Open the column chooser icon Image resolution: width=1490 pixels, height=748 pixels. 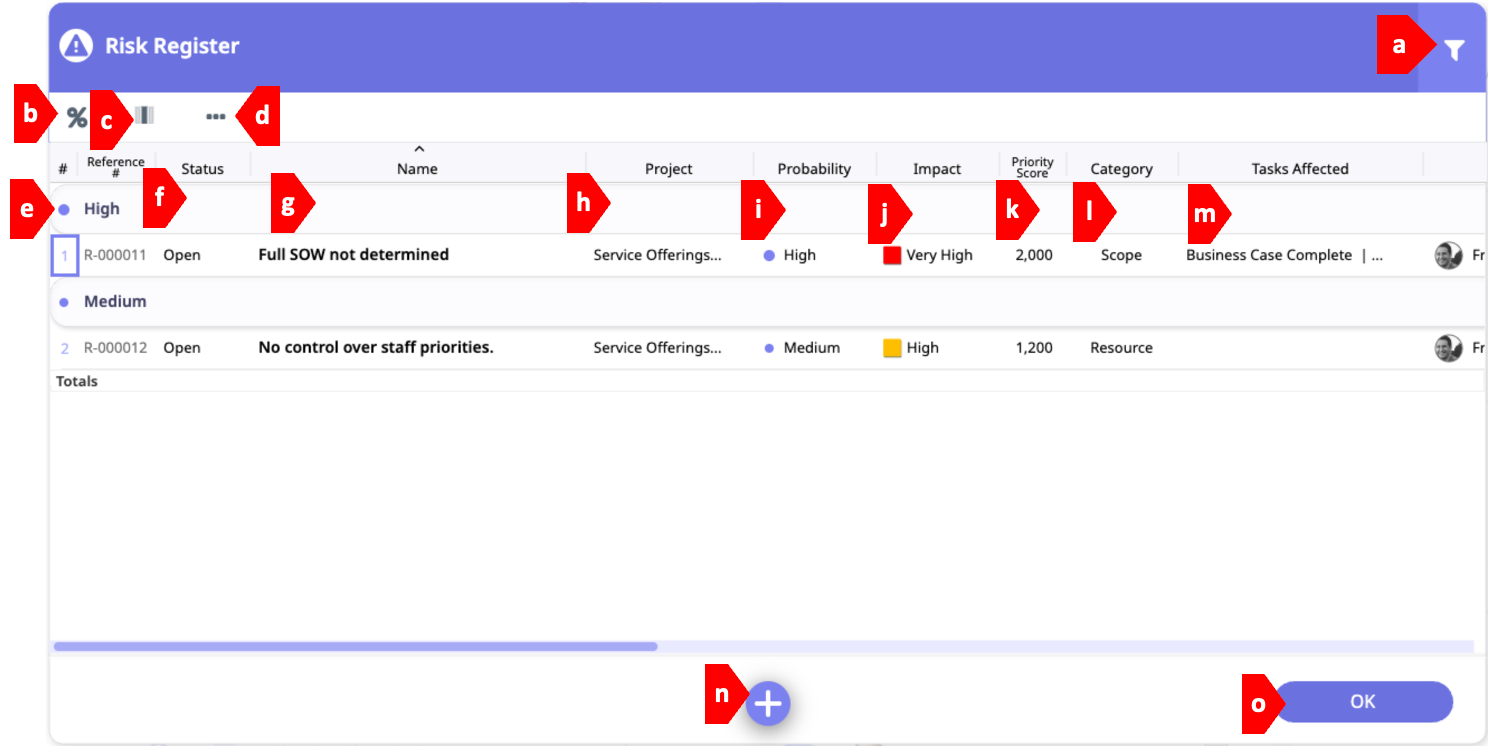point(146,116)
